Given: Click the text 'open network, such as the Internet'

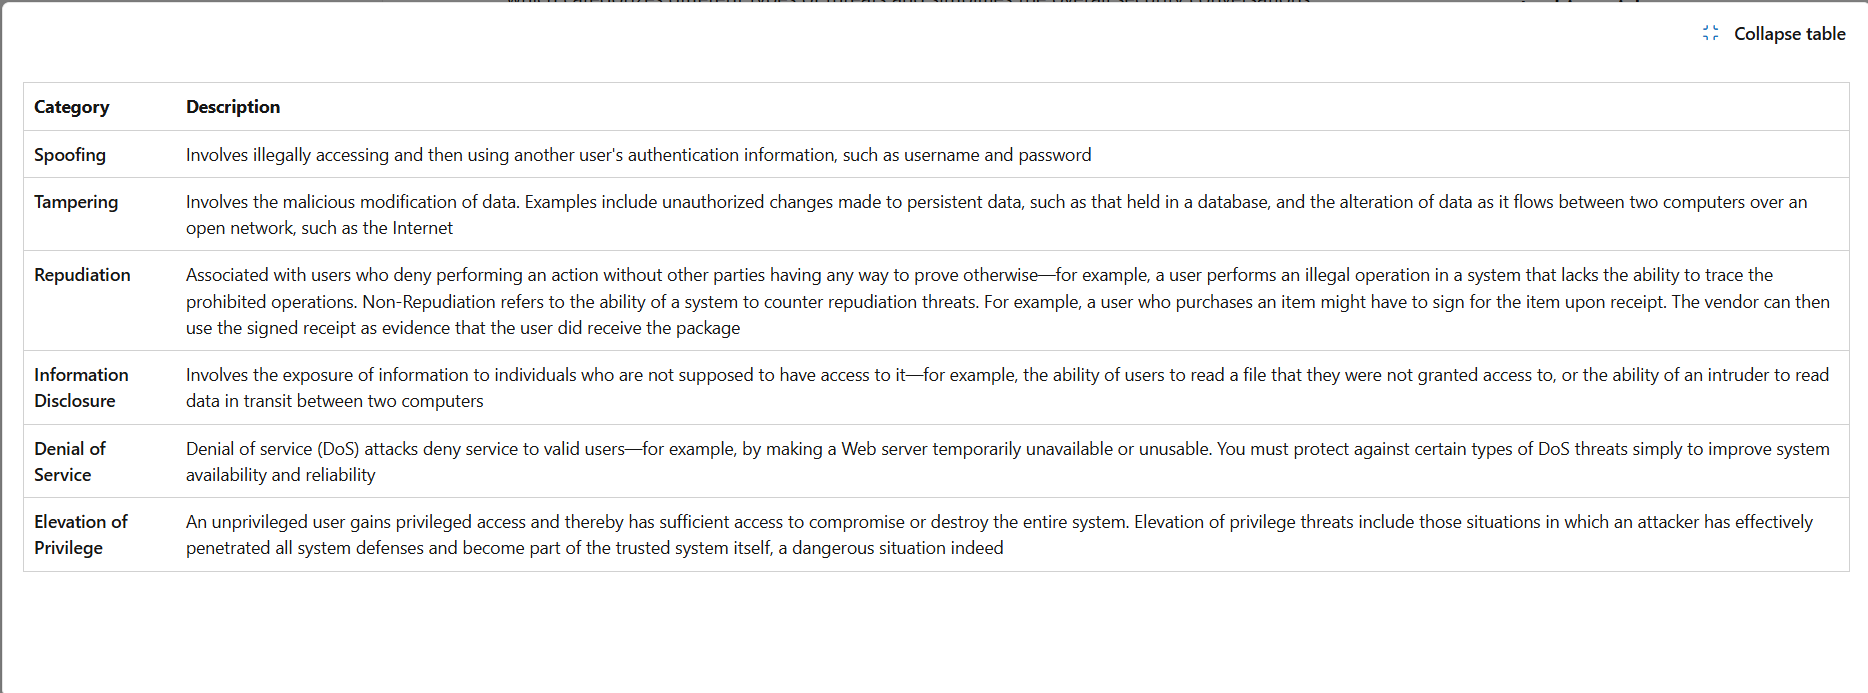Looking at the screenshot, I should (319, 227).
